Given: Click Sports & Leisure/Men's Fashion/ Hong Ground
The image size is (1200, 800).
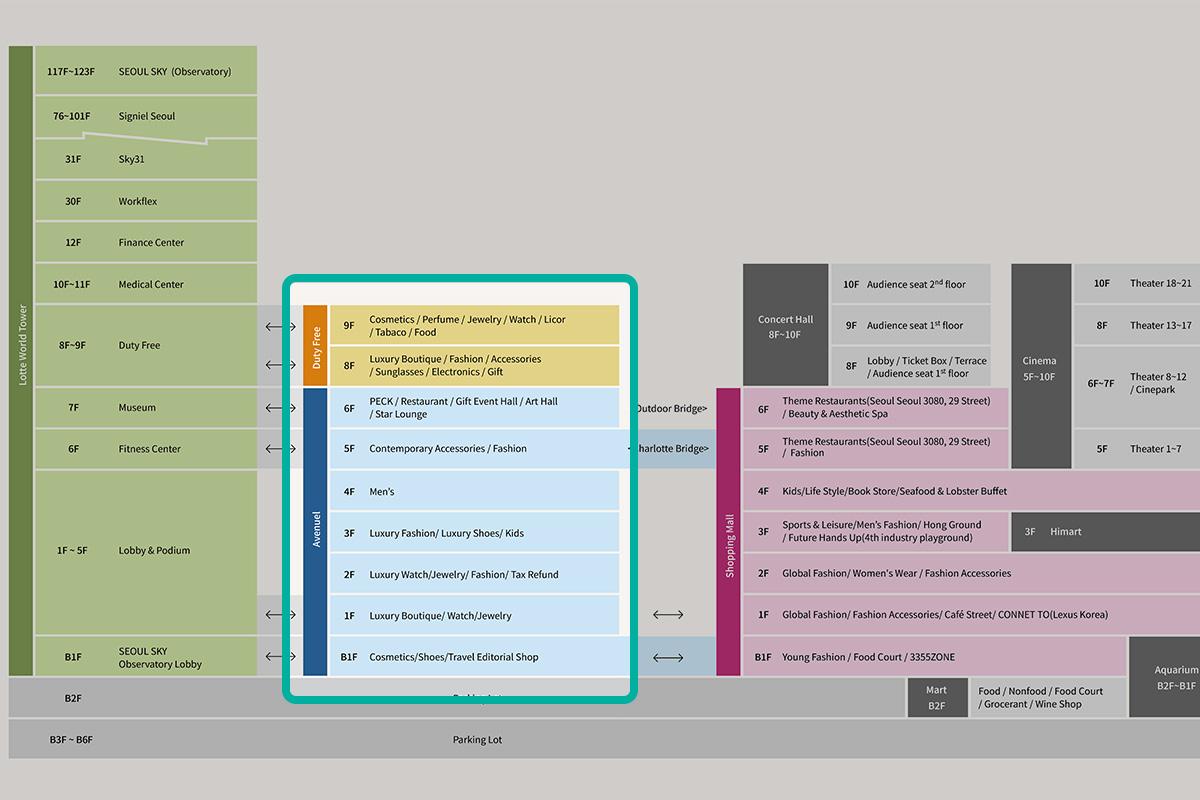Looking at the screenshot, I should pos(882,525).
